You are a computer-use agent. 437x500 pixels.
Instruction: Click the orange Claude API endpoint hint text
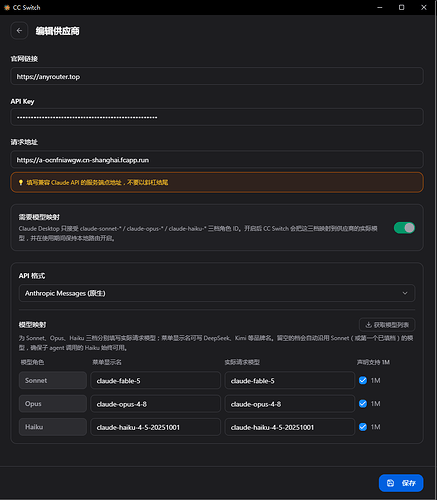pyautogui.click(x=97, y=183)
